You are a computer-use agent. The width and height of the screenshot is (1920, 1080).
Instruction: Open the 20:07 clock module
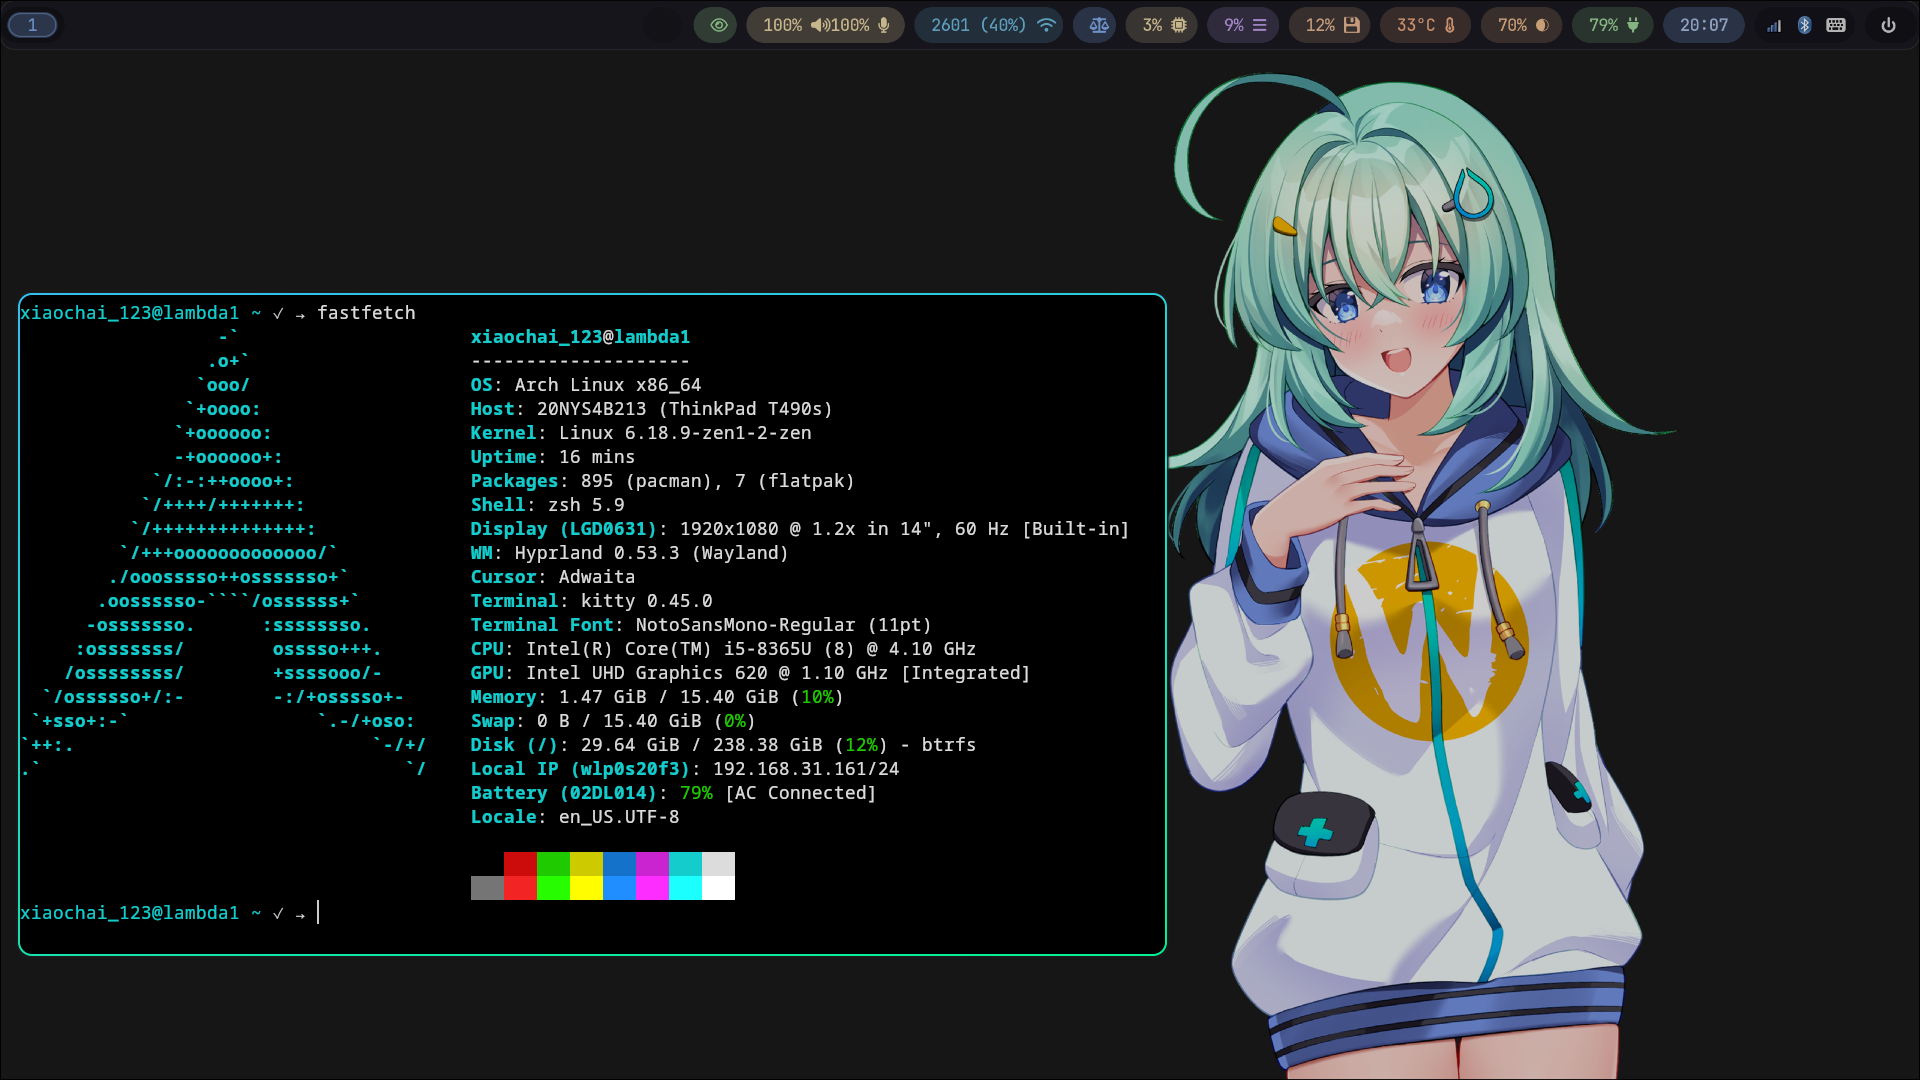[1703, 25]
